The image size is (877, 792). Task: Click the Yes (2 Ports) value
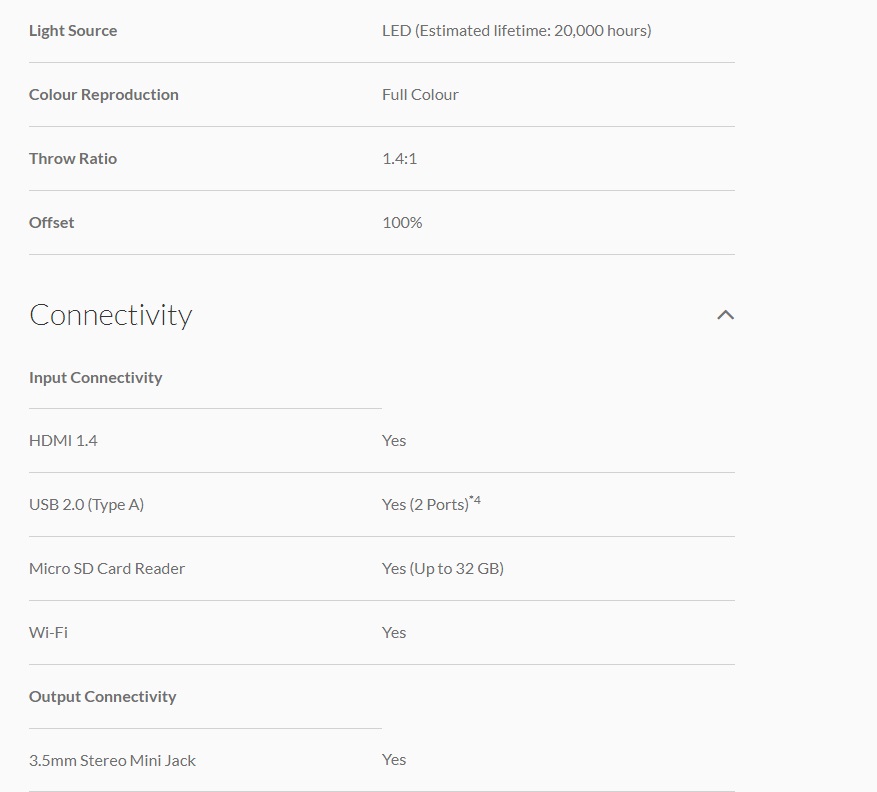[425, 505]
